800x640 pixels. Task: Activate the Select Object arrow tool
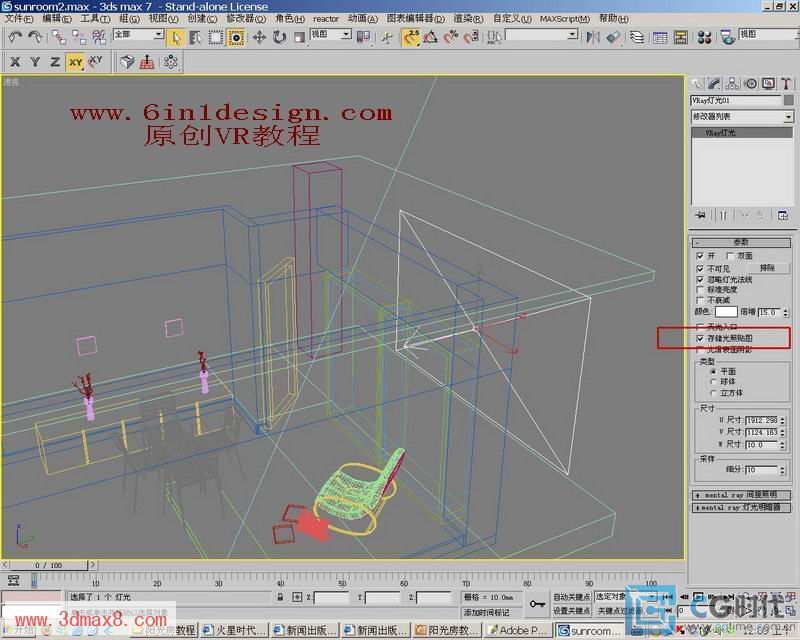(176, 38)
